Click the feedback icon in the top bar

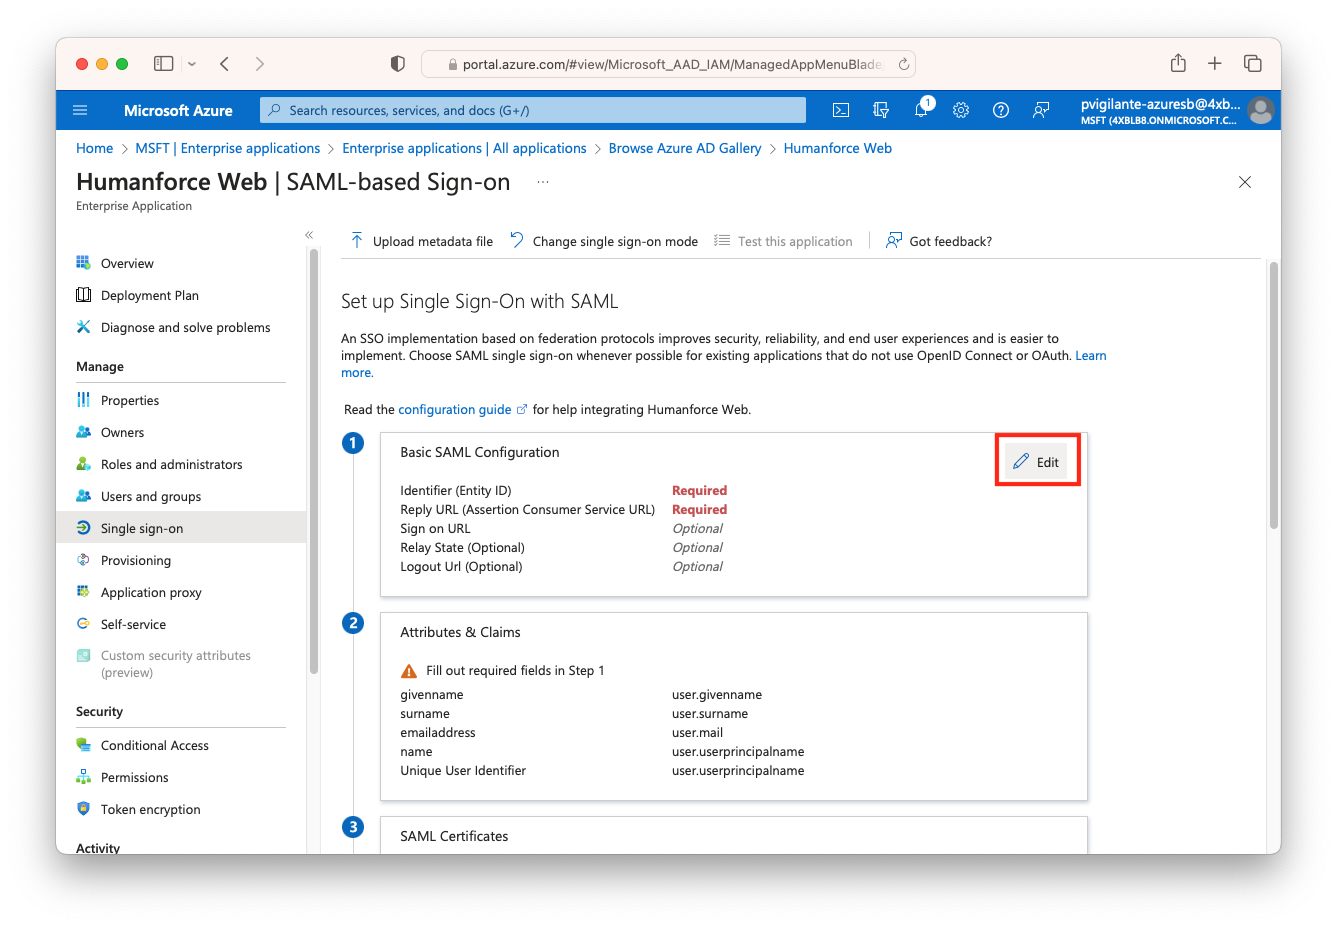point(1041,110)
